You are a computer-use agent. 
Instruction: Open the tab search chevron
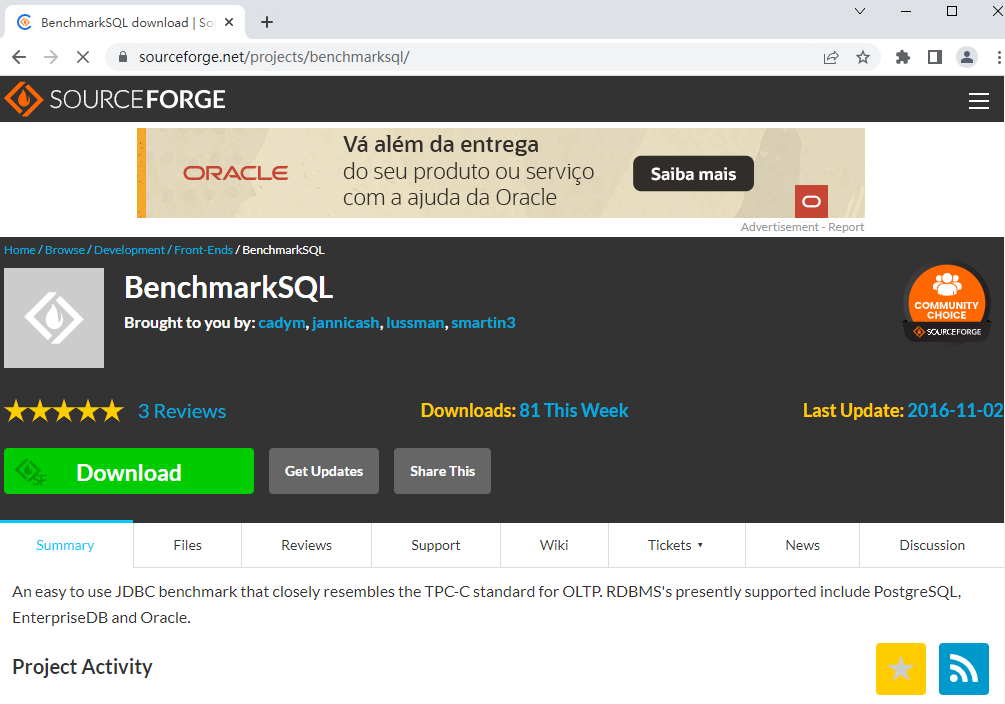coord(858,11)
